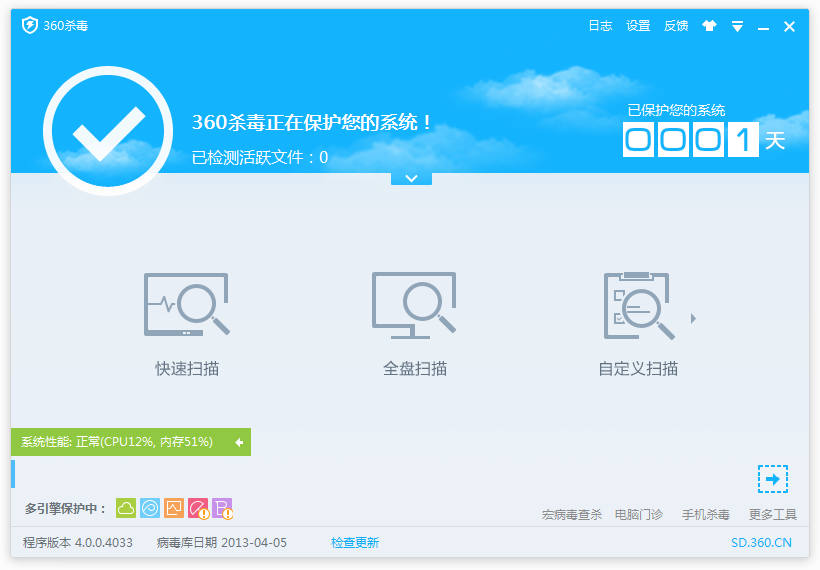Open 手机杀毒 mobile antivirus tool
This screenshot has height=570, width=820.
pyautogui.click(x=705, y=515)
